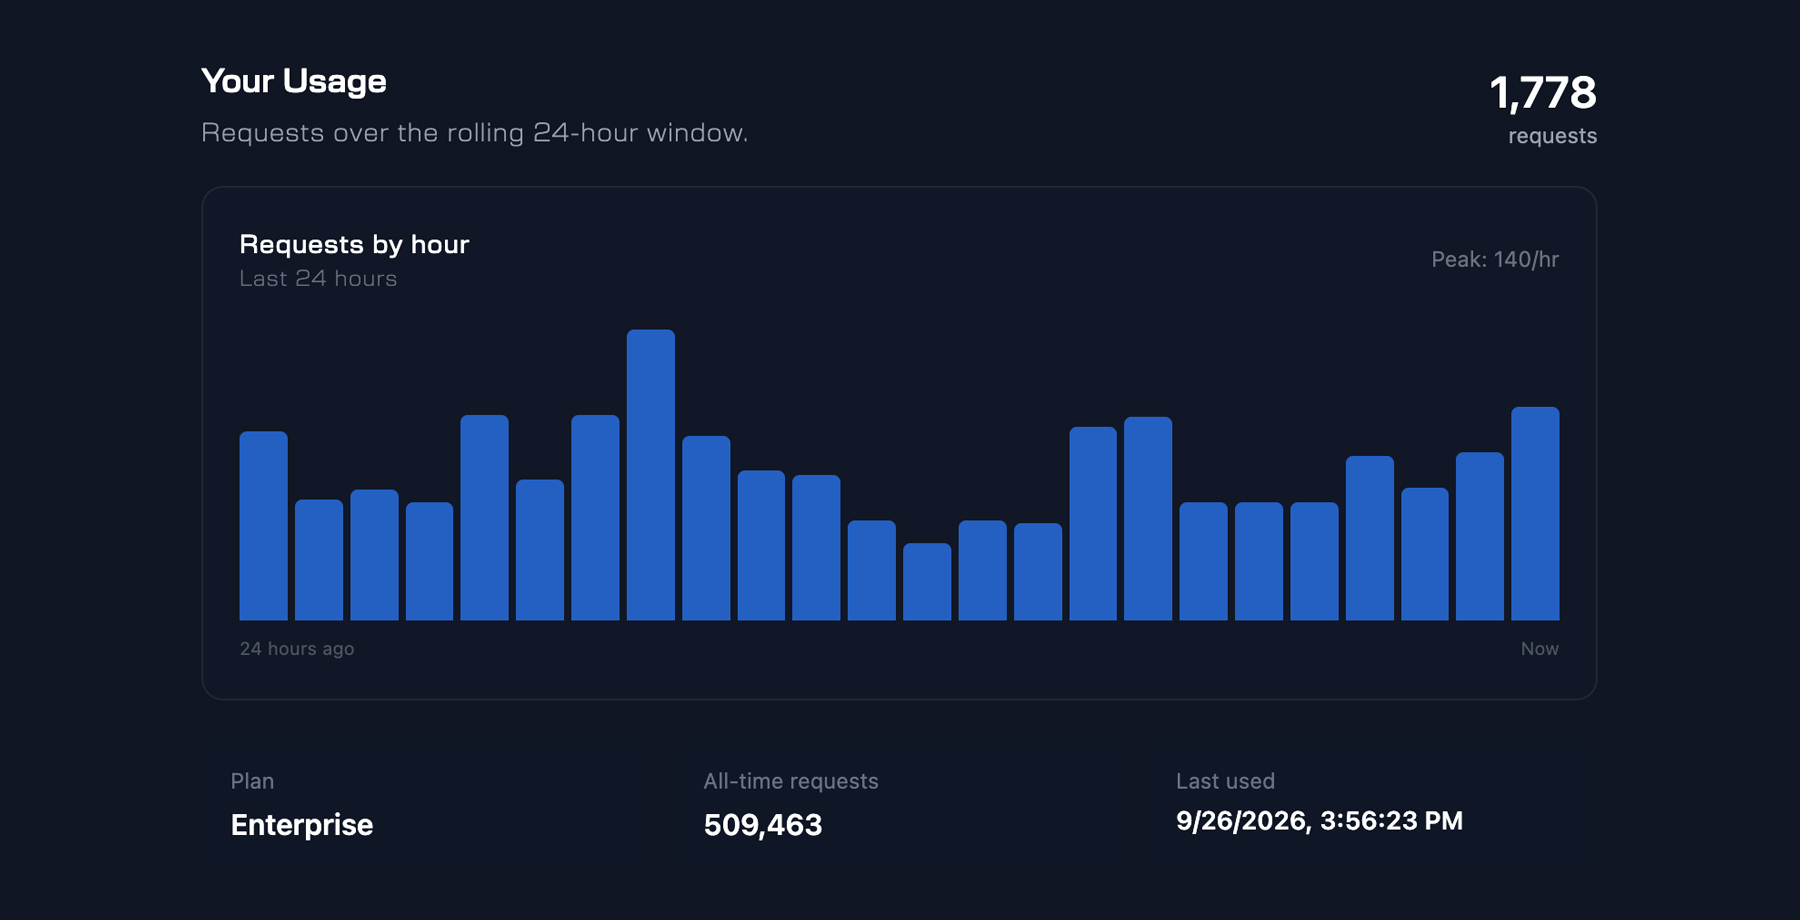Image resolution: width=1800 pixels, height=920 pixels.
Task: Click the 'Last used' label
Action: (1225, 781)
